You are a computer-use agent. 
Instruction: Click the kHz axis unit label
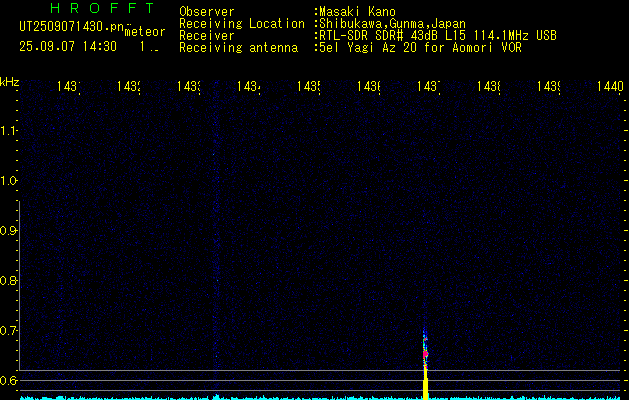(9, 82)
